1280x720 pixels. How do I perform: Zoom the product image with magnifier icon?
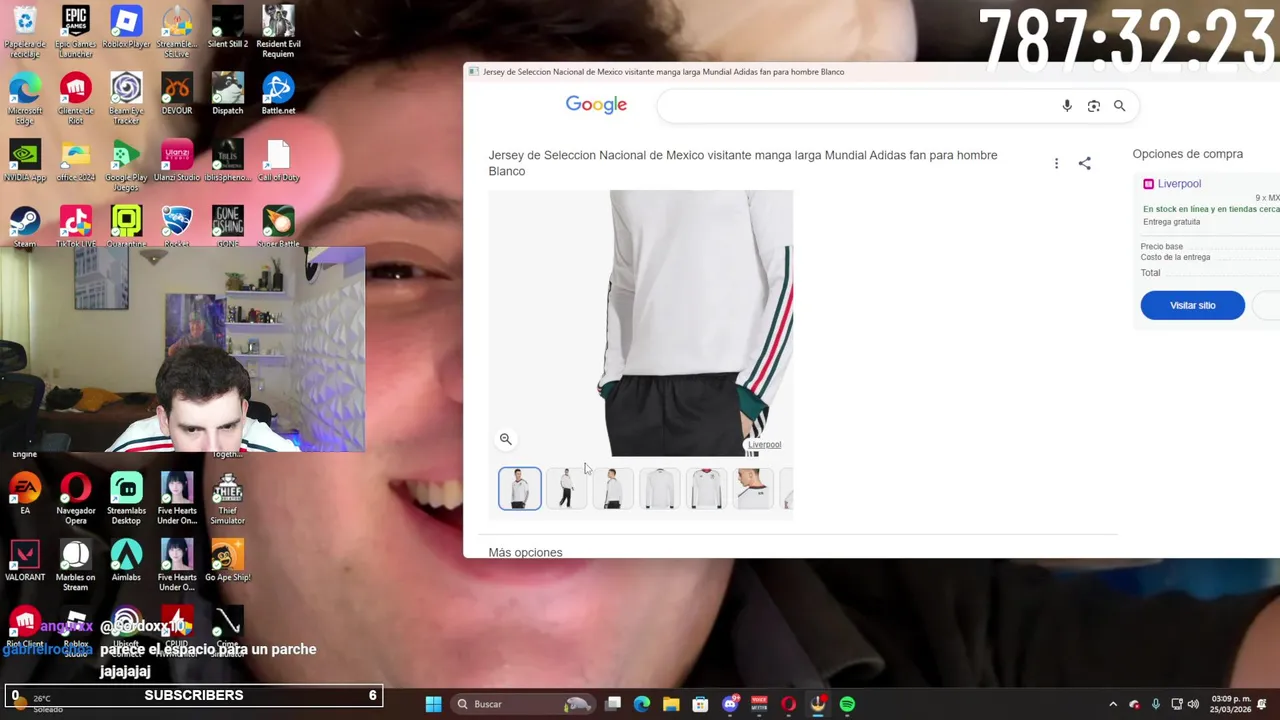tap(506, 439)
